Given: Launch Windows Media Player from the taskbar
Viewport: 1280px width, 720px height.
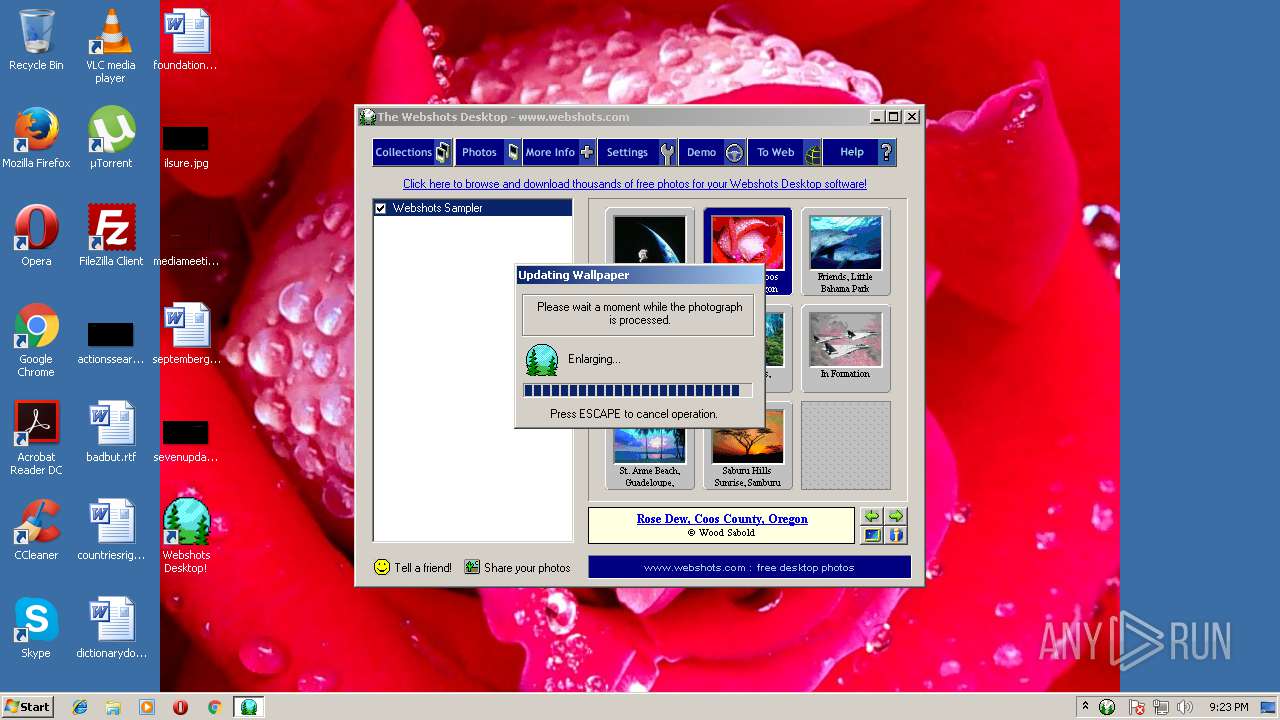Looking at the screenshot, I should pos(147,707).
